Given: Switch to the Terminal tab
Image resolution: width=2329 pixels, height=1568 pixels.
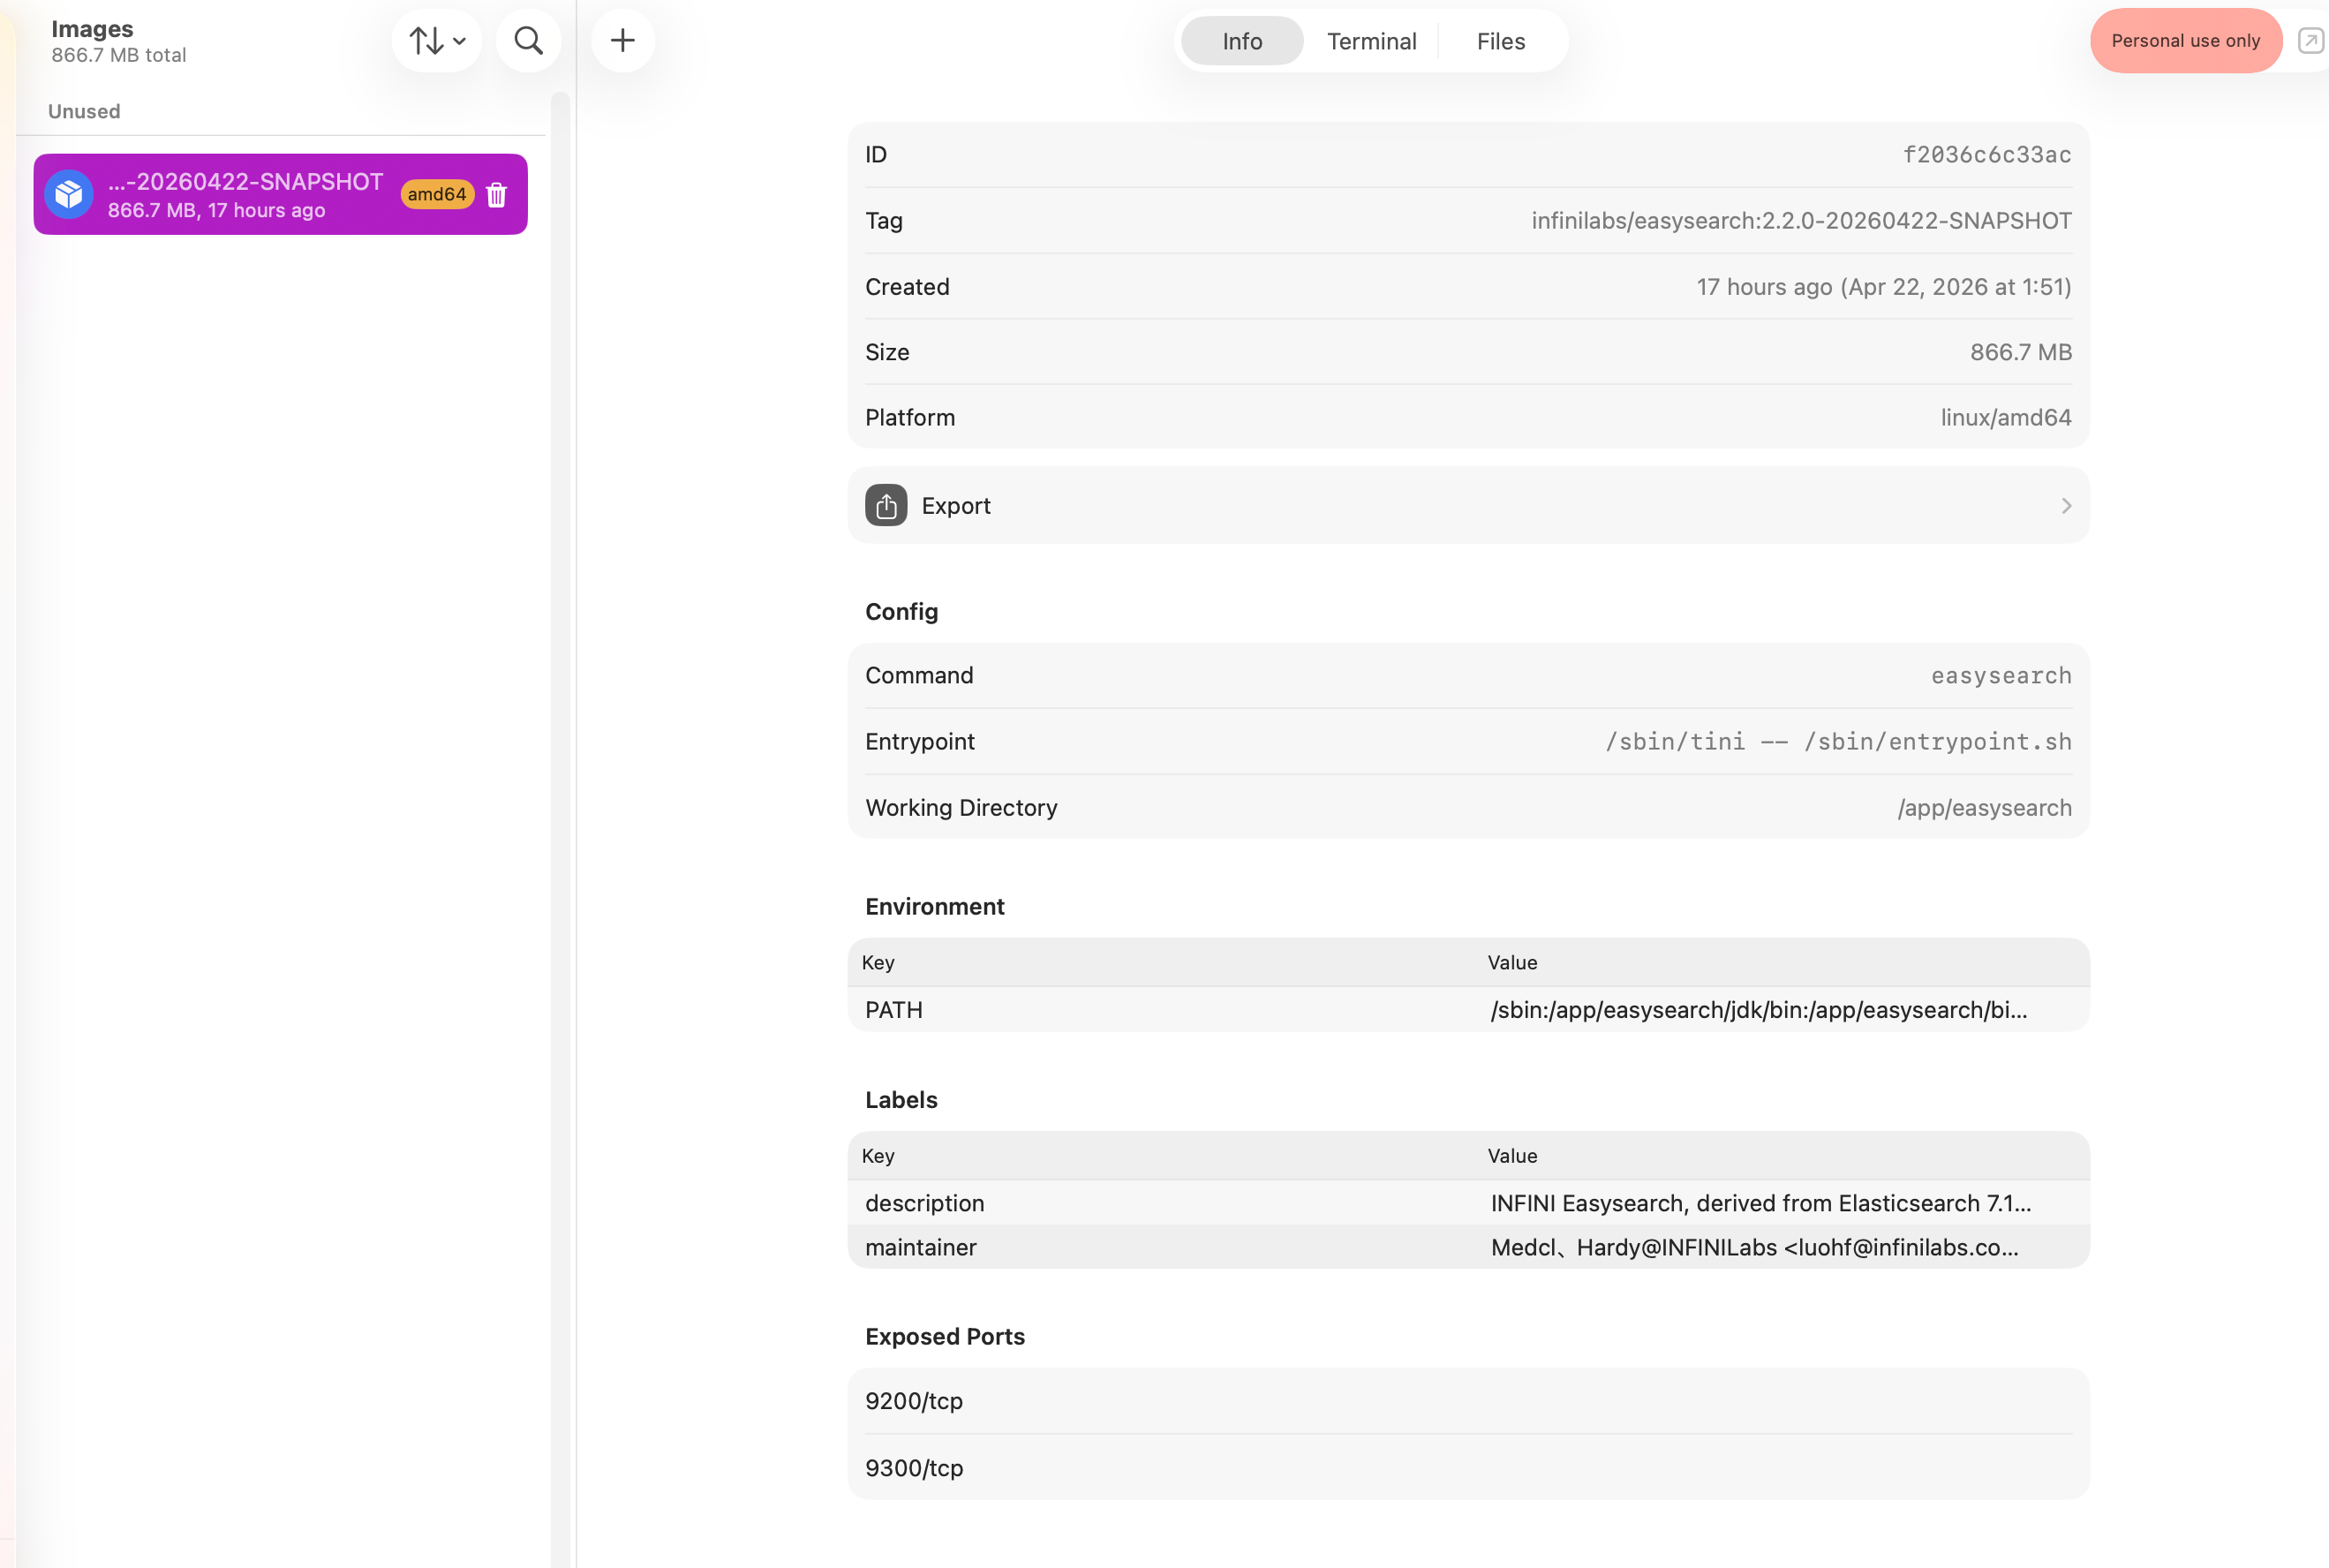Looking at the screenshot, I should [x=1371, y=41].
